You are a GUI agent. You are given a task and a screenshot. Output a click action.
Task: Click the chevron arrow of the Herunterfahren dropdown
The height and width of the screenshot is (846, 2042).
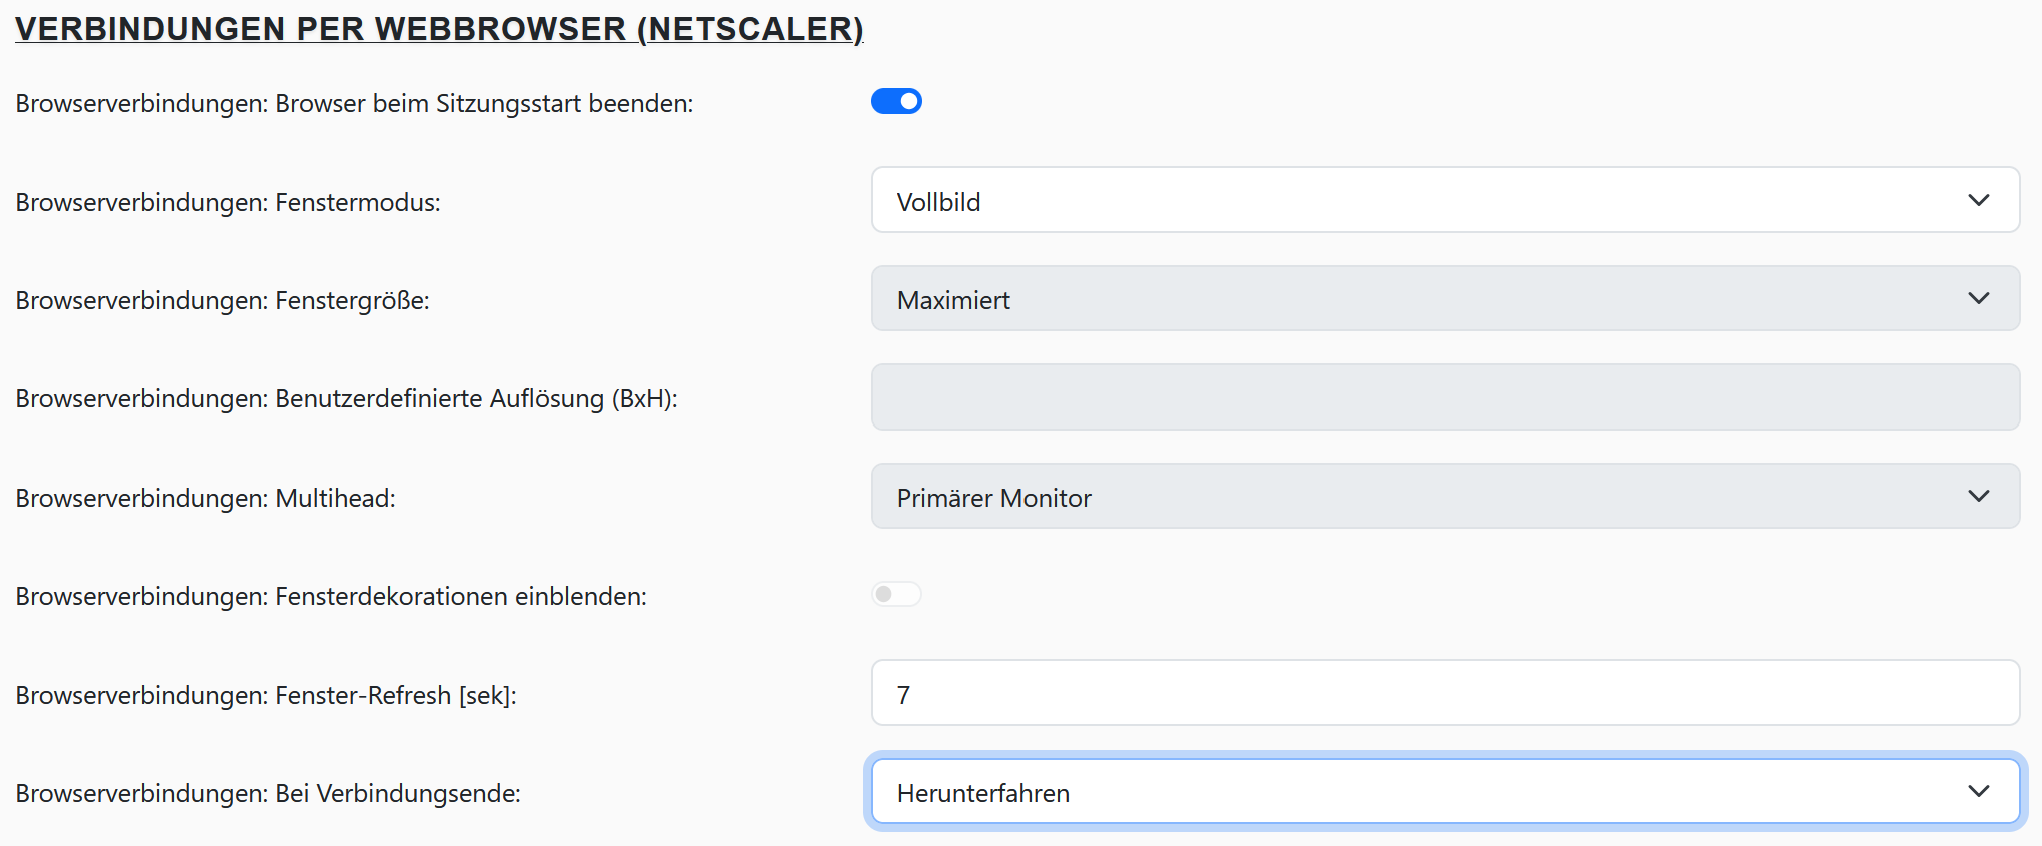point(1978,792)
